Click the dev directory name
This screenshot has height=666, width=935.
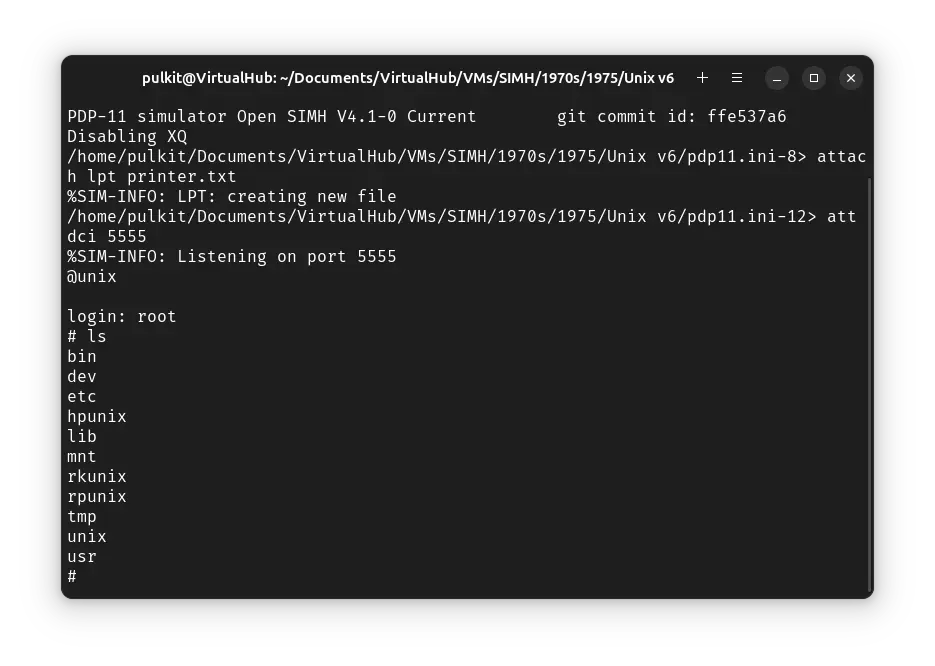pos(81,376)
